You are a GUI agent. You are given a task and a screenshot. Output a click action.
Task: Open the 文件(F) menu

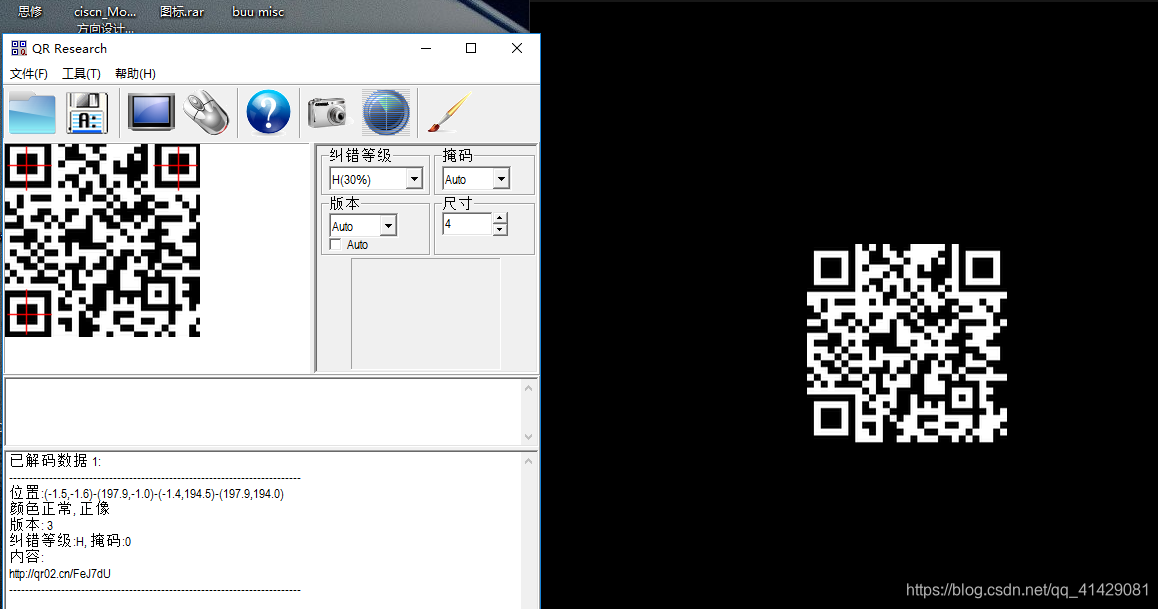point(29,74)
